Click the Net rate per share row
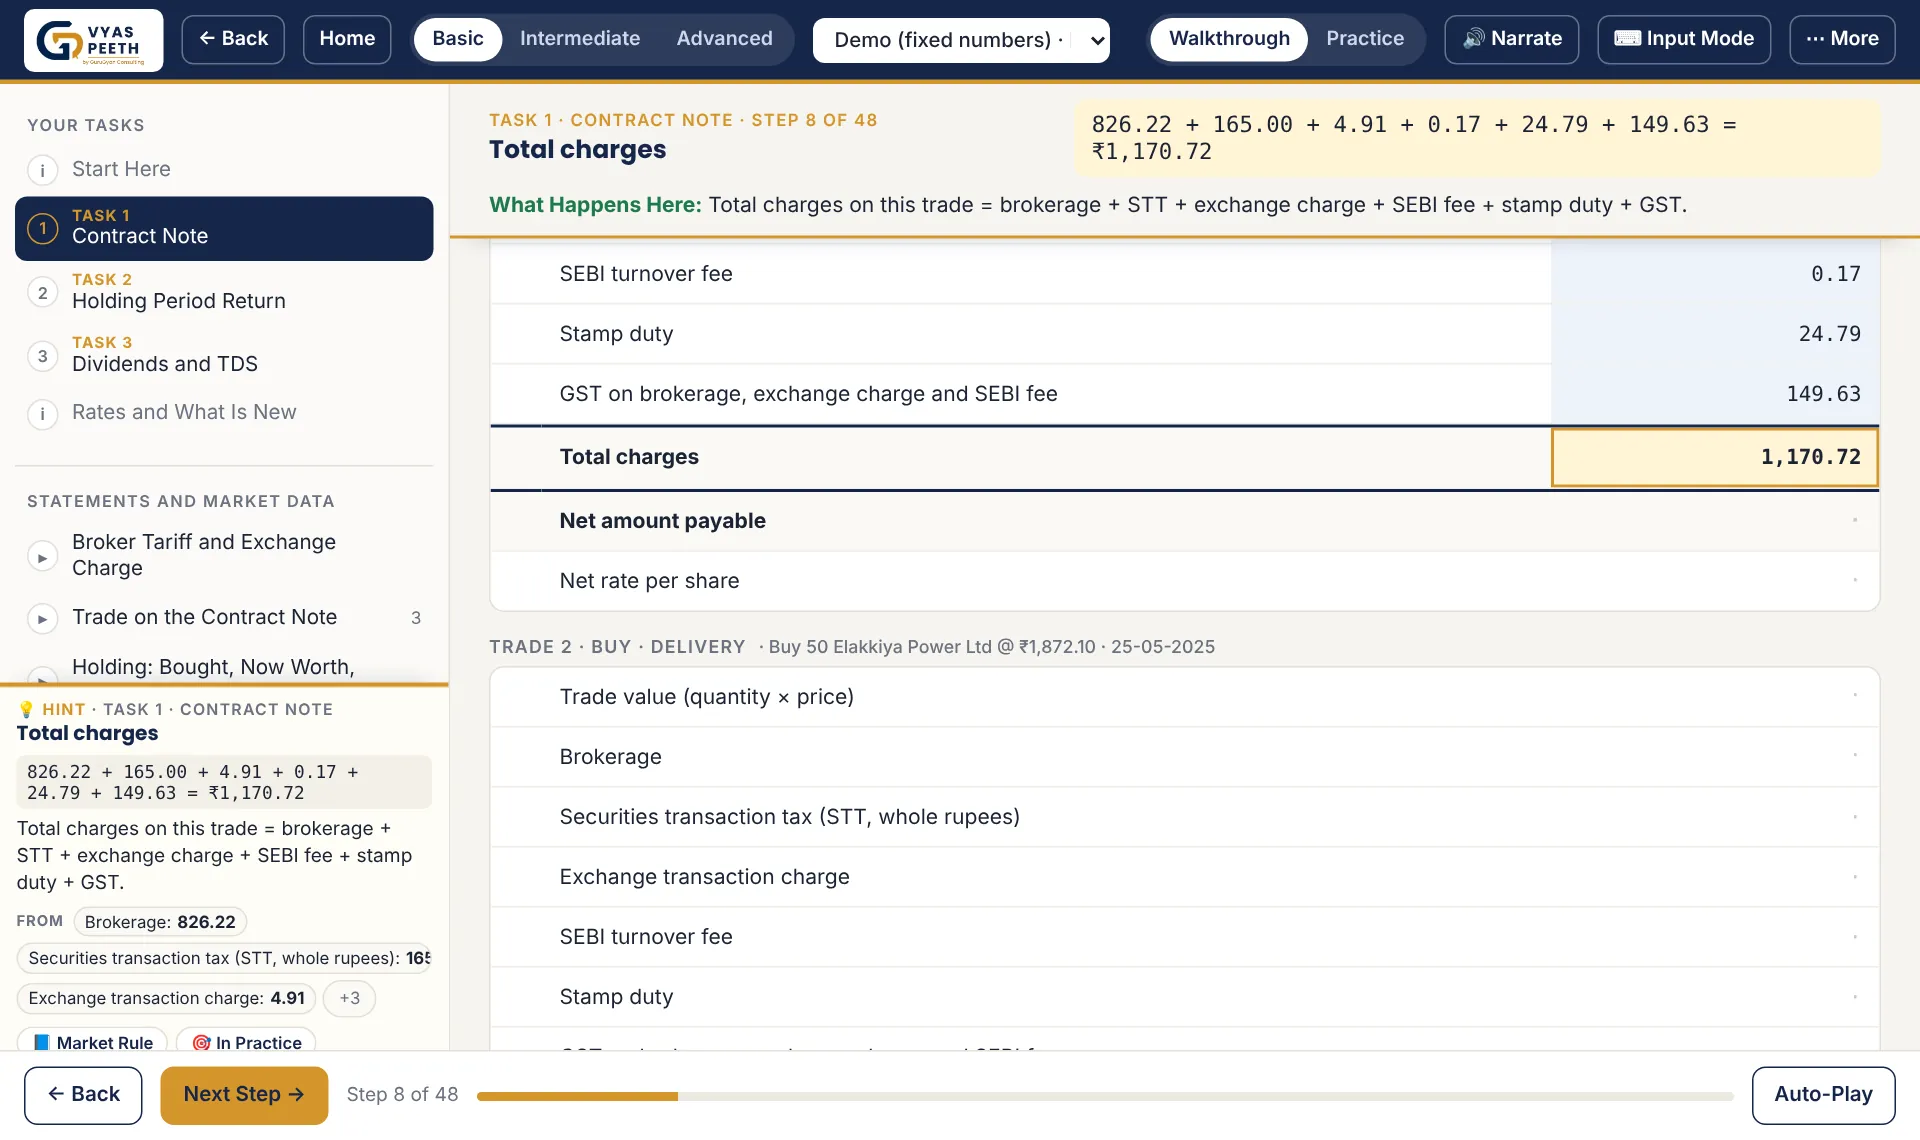This screenshot has width=1920, height=1140. [x=1185, y=581]
